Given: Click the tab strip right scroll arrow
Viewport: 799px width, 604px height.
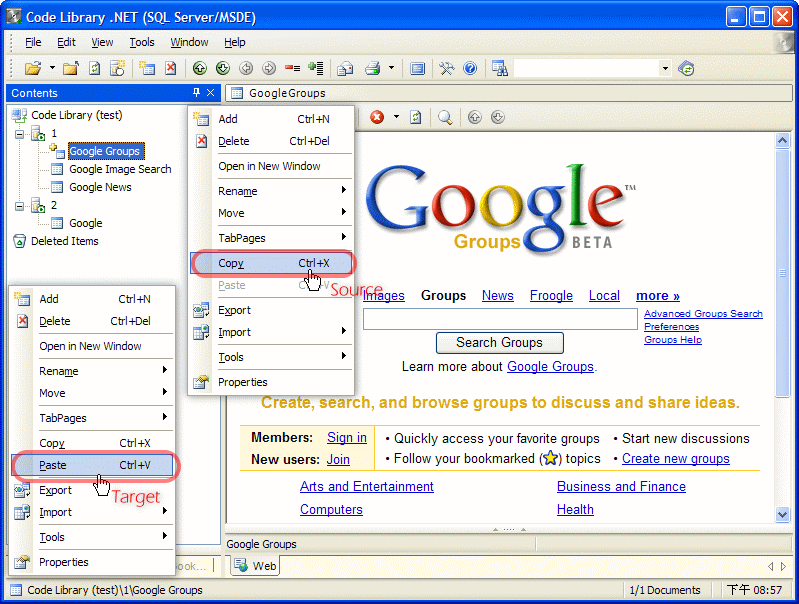Looking at the screenshot, I should 784,566.
